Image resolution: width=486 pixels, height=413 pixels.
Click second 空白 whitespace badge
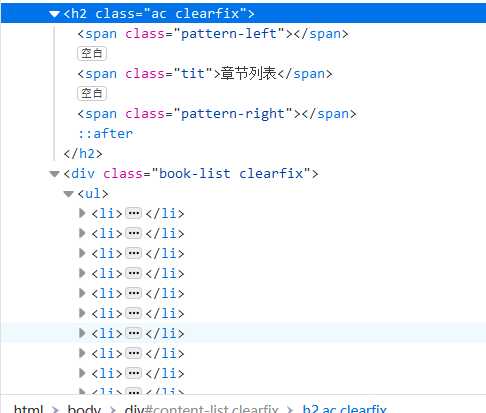(92, 93)
